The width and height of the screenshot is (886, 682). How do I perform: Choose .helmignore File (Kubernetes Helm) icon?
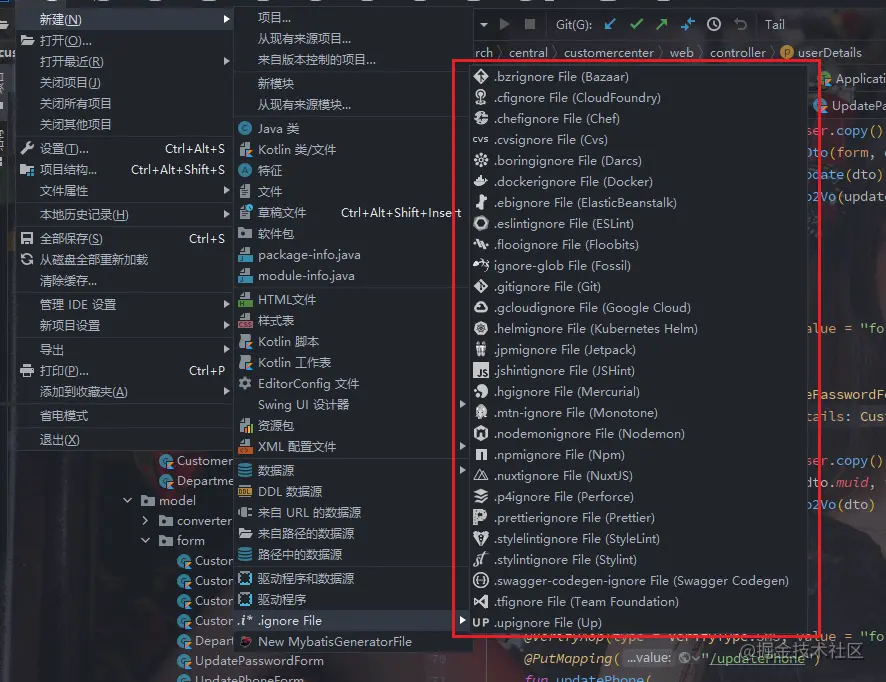(x=481, y=328)
